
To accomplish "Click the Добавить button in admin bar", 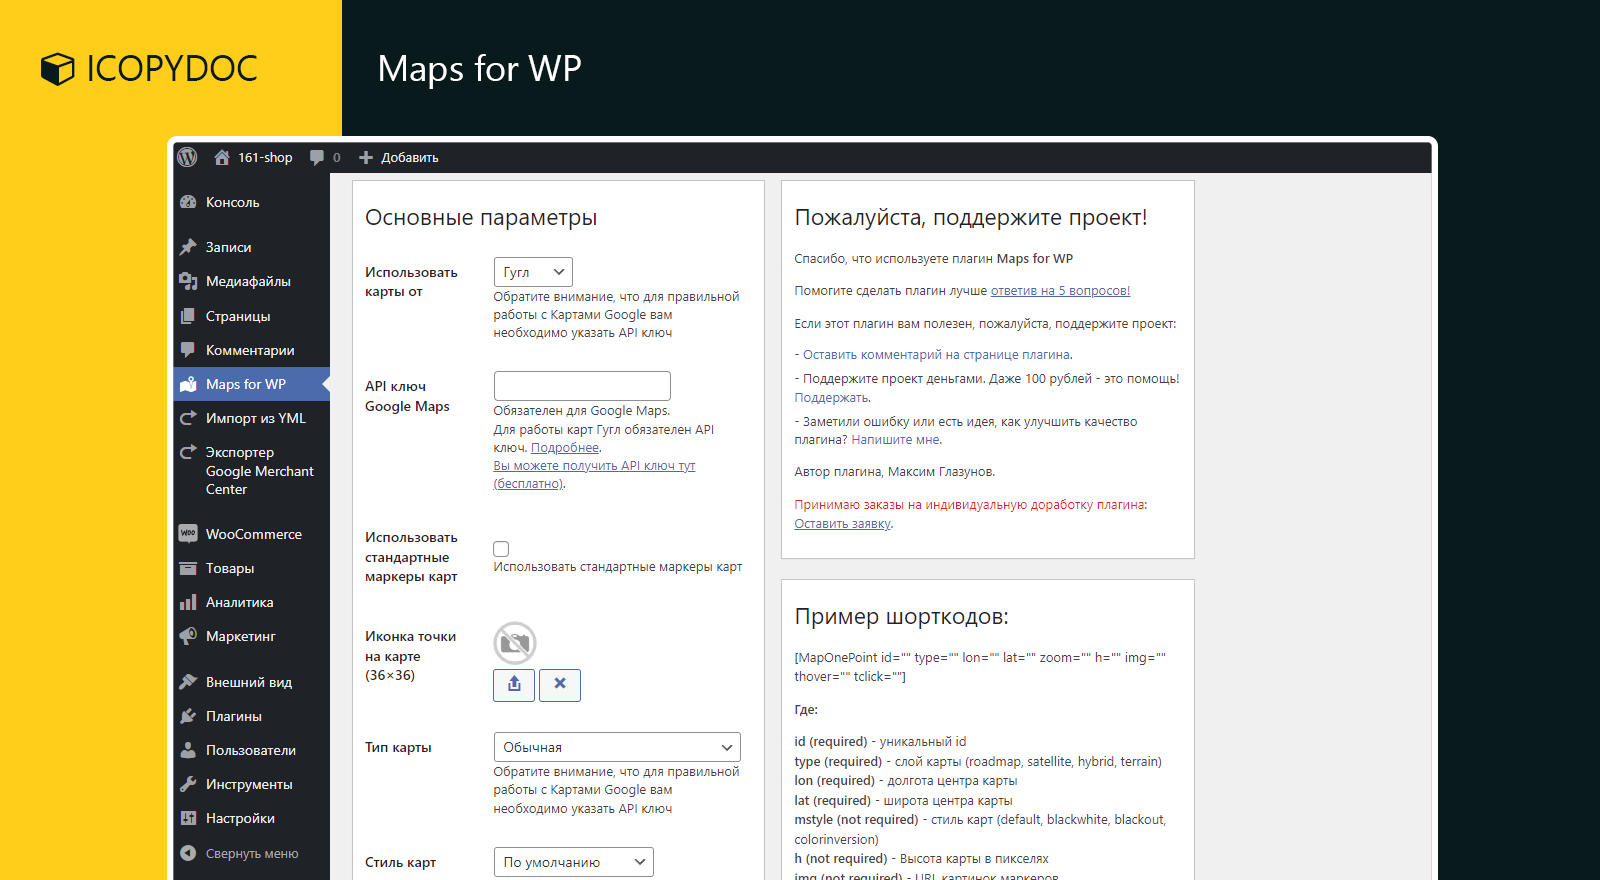I will point(398,158).
